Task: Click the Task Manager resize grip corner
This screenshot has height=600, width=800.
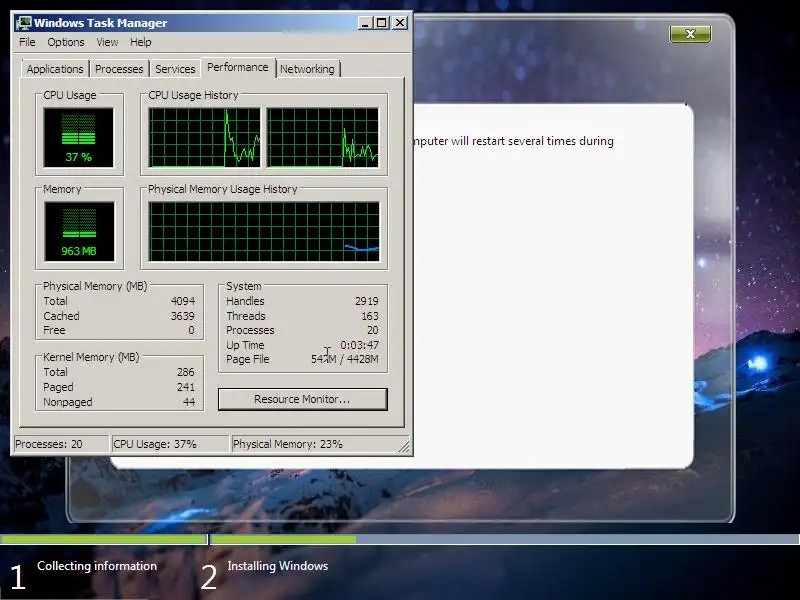Action: 404,447
